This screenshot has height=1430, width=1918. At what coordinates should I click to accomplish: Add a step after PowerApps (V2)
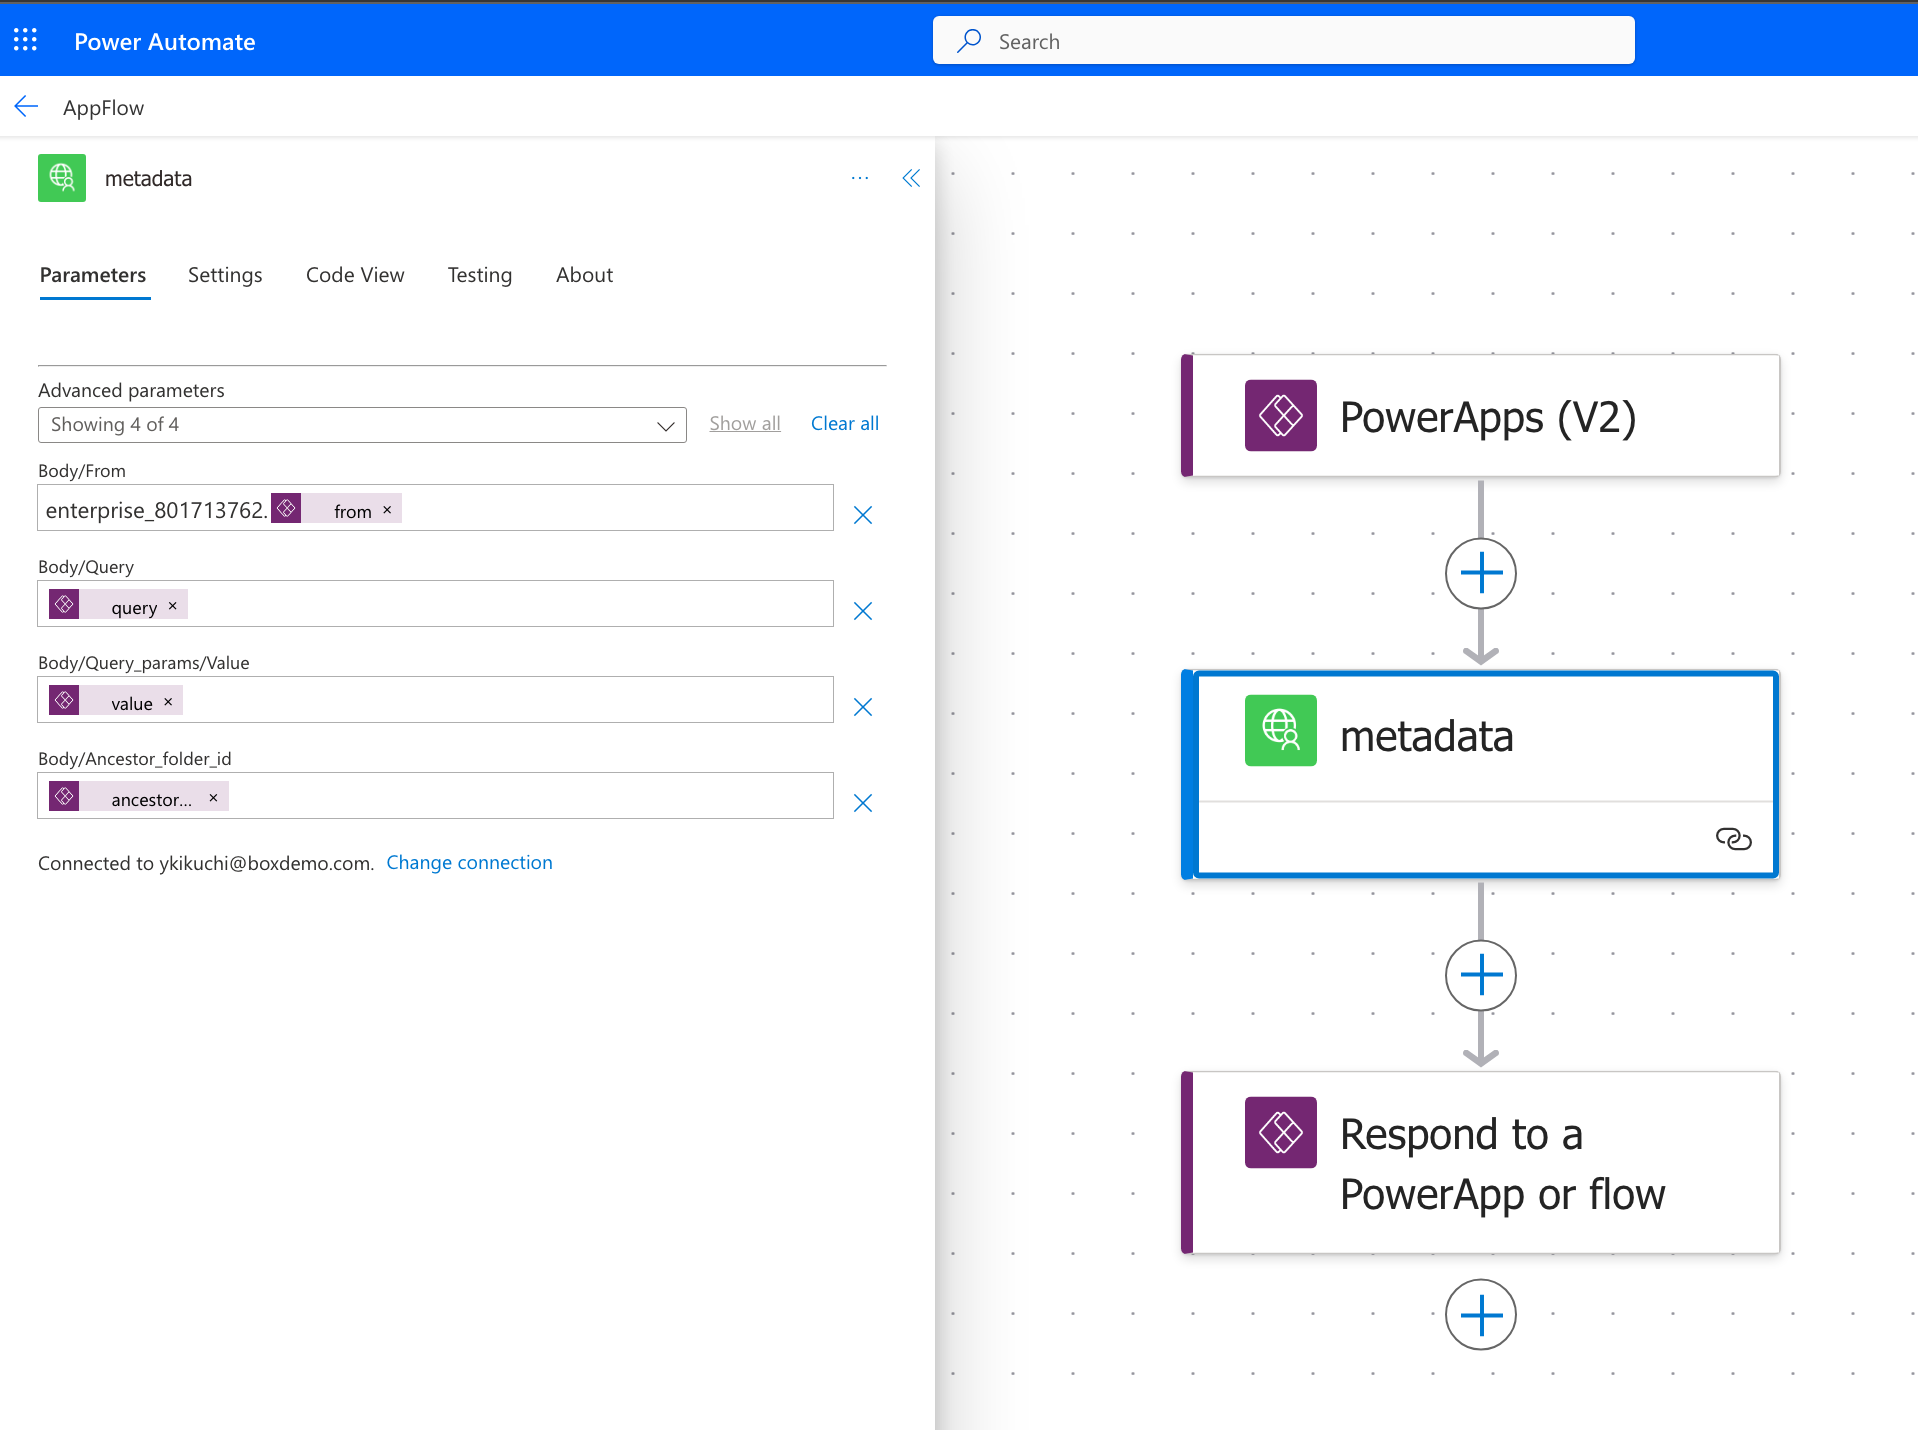(x=1481, y=573)
